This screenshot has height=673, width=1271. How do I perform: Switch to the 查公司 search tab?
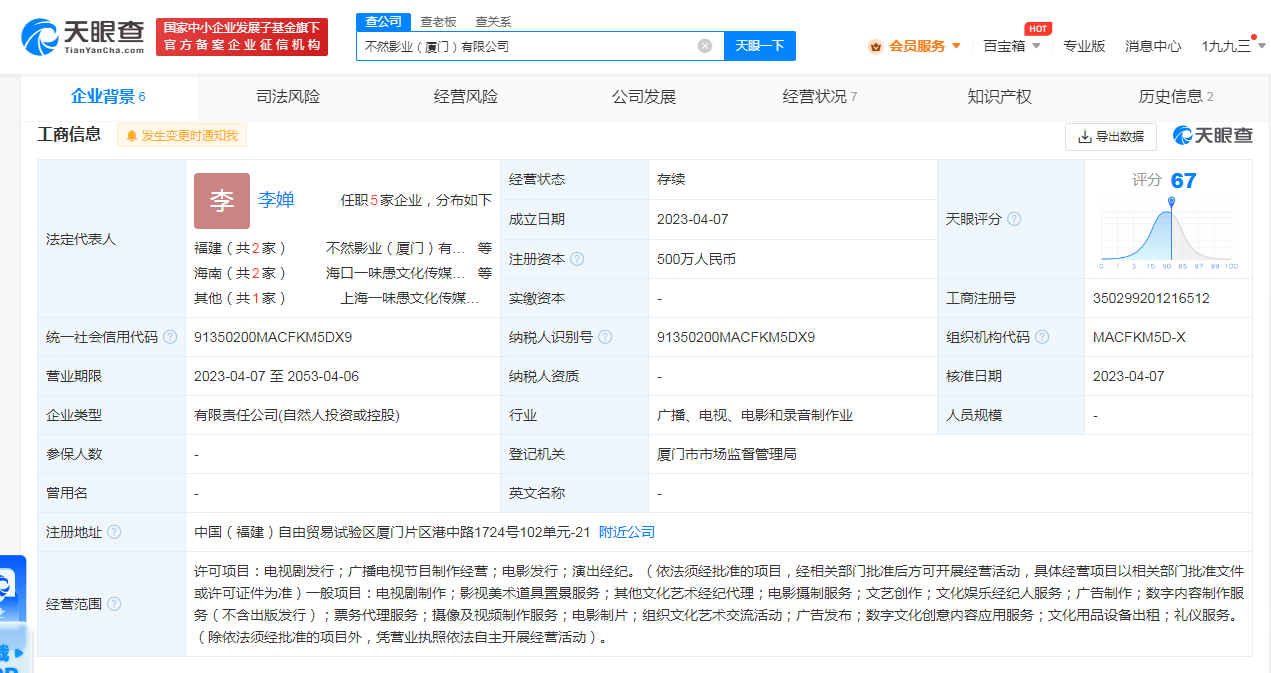pos(383,21)
